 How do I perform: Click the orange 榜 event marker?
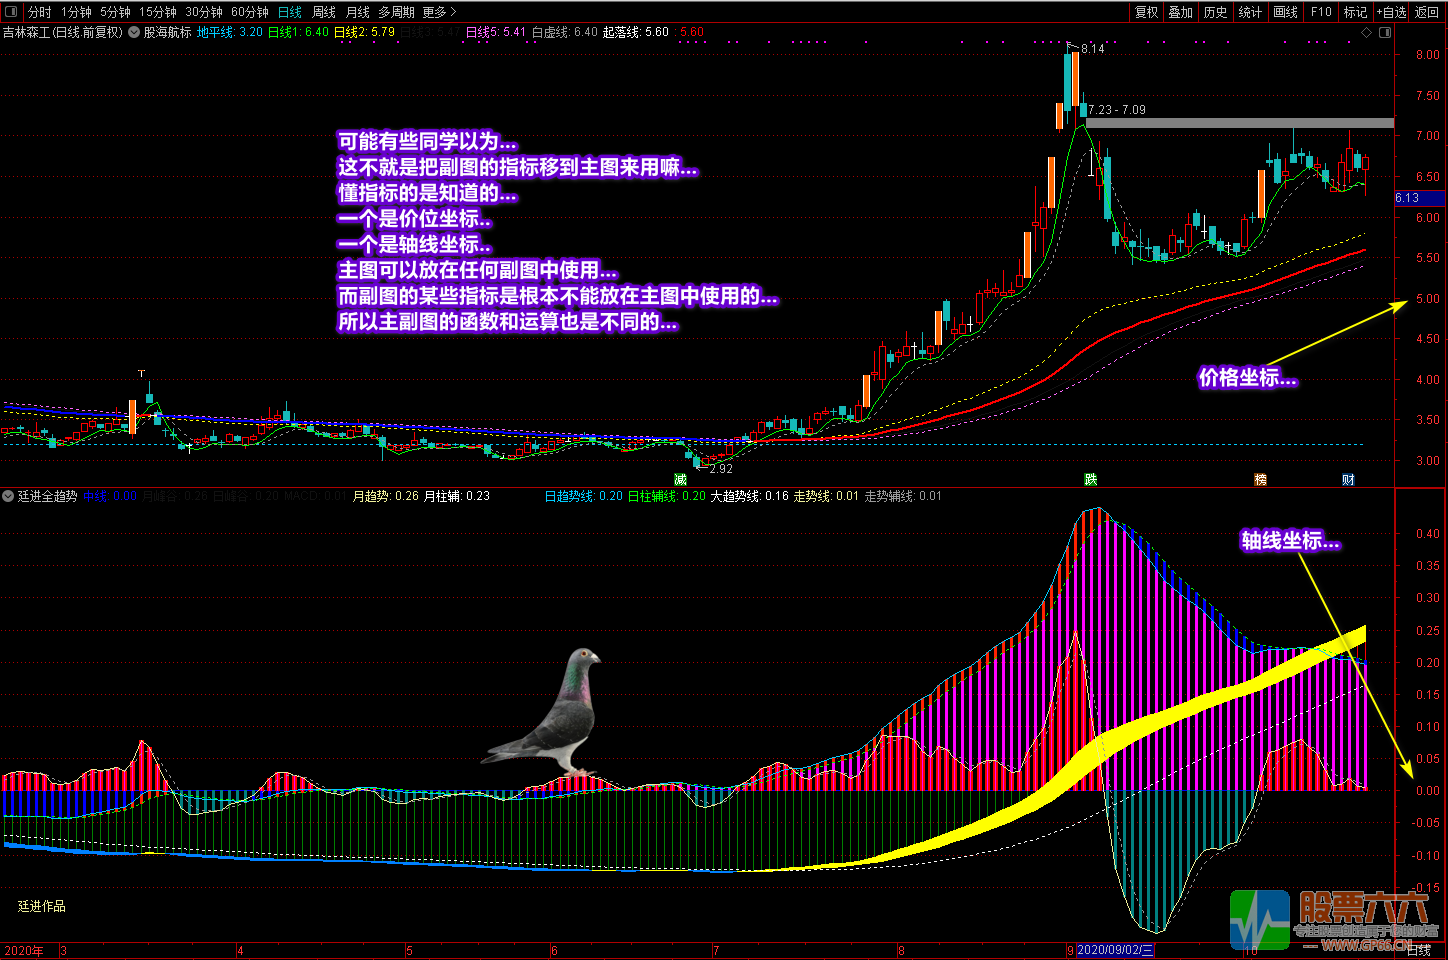pos(1260,480)
